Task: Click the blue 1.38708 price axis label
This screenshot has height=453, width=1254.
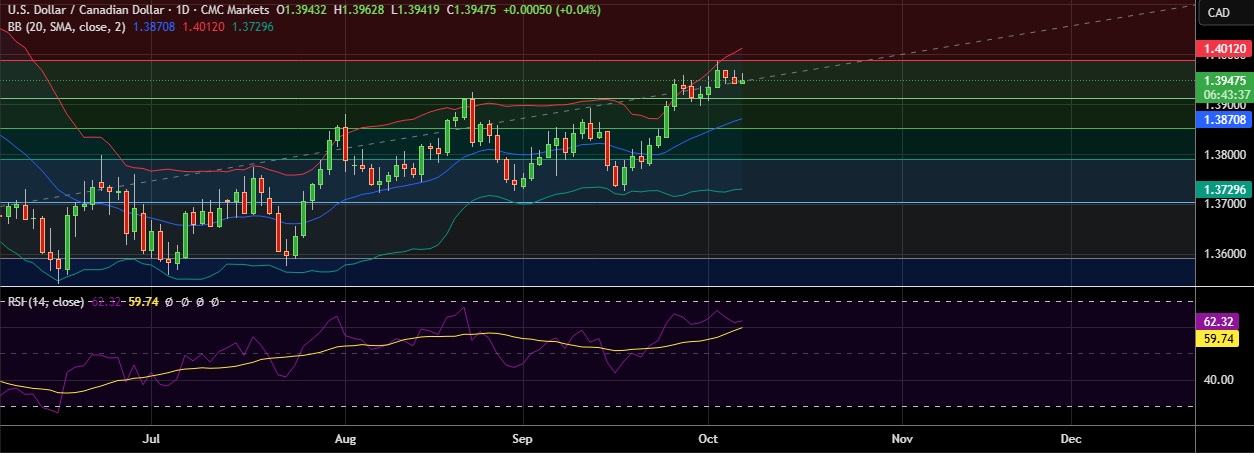Action: tap(1222, 119)
